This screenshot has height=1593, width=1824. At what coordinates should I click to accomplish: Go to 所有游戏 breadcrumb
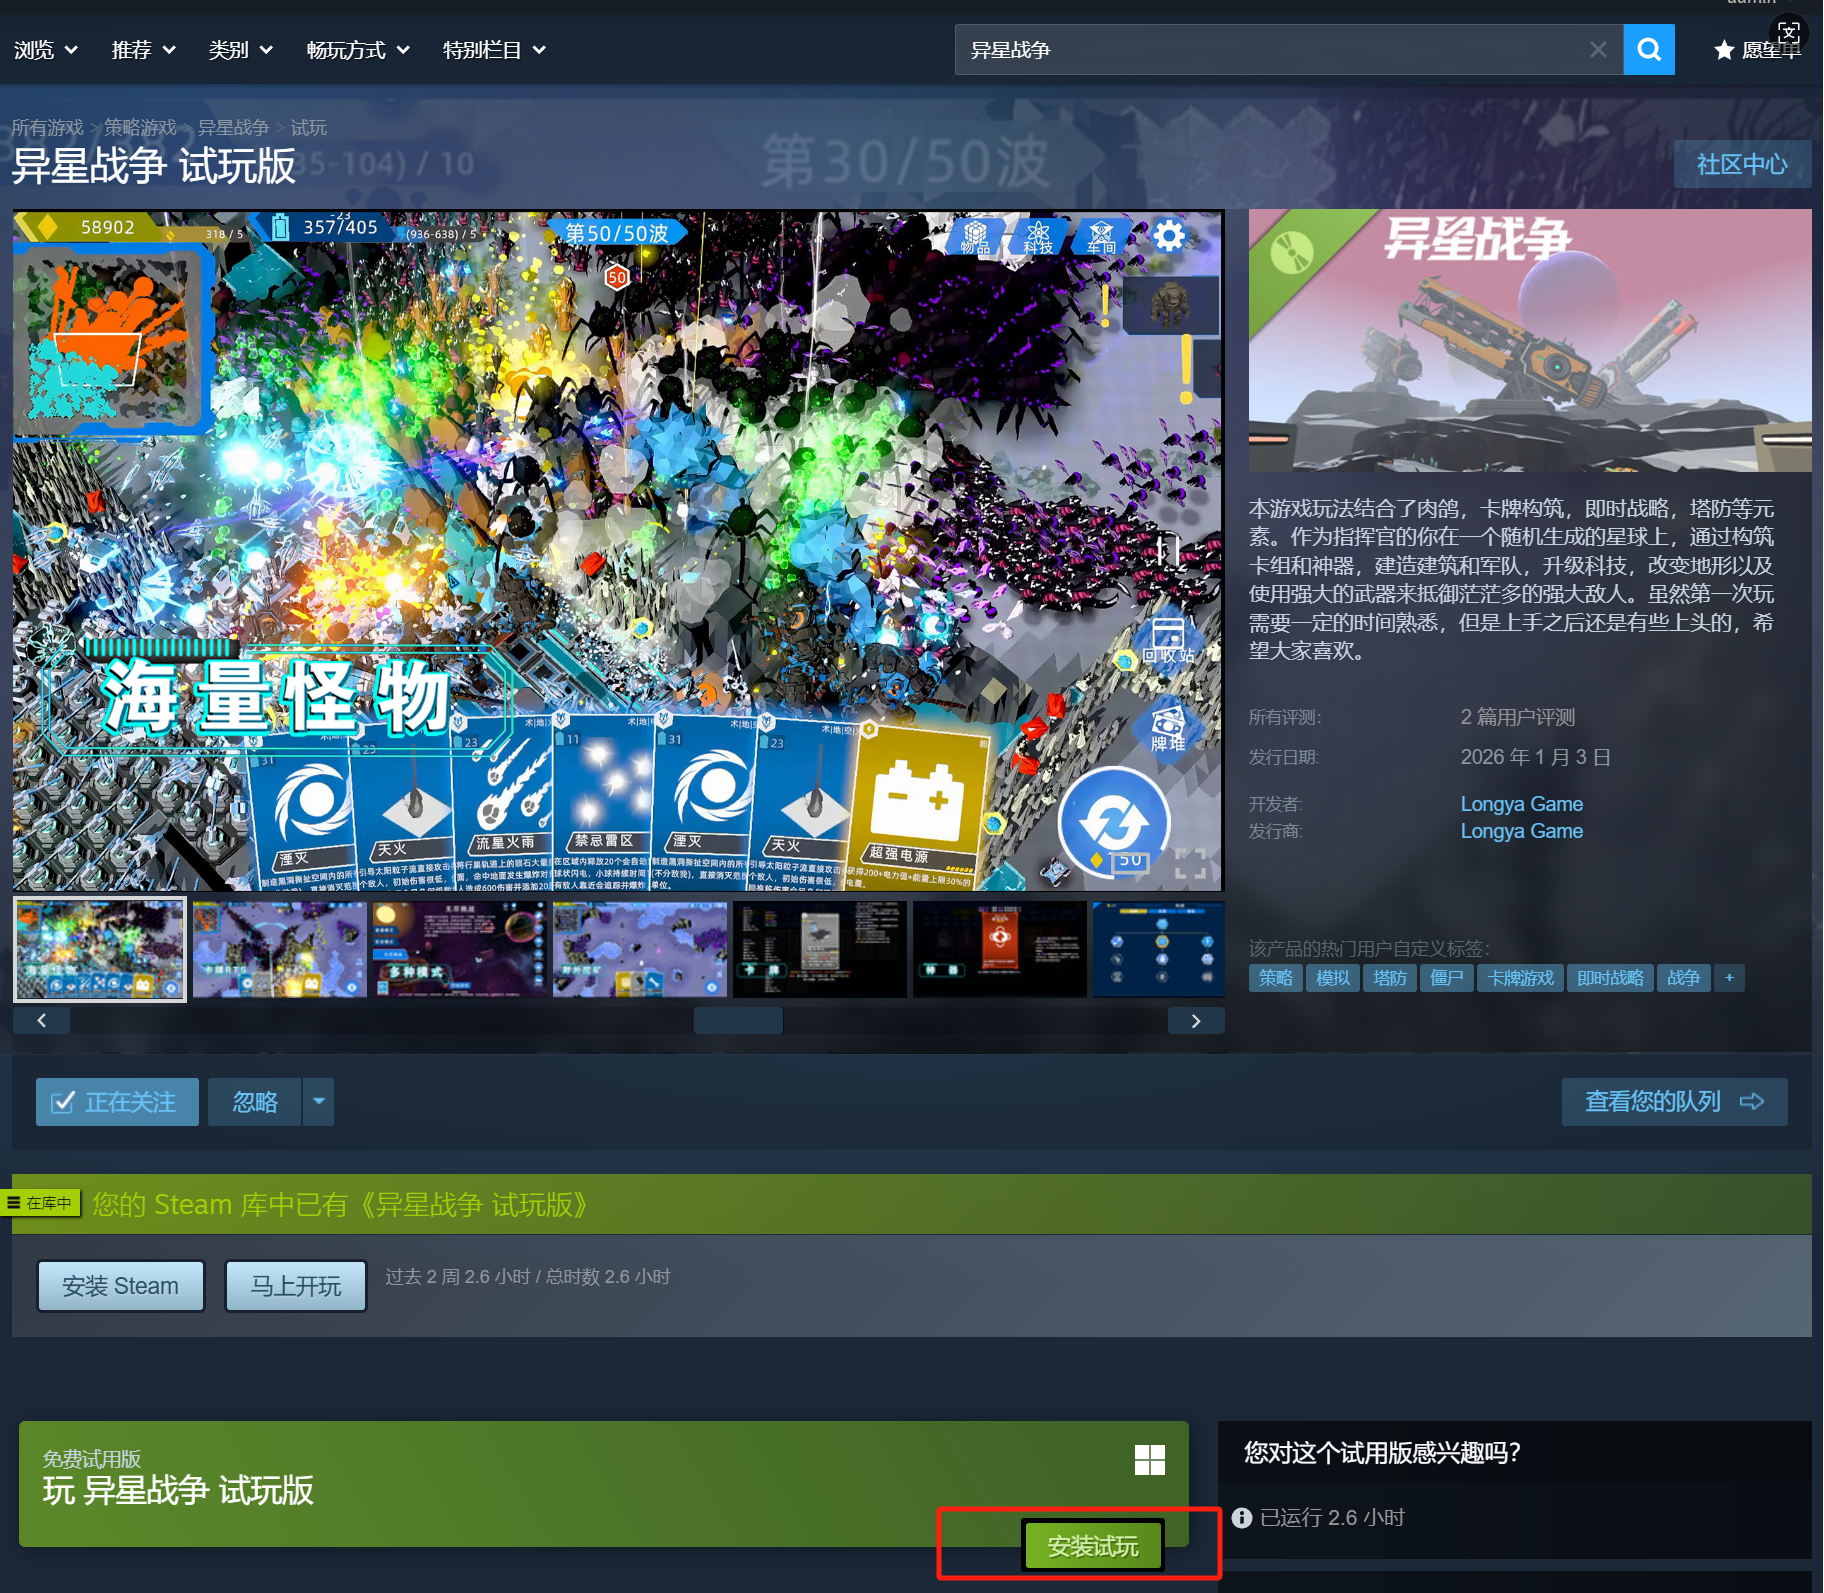[x=47, y=128]
